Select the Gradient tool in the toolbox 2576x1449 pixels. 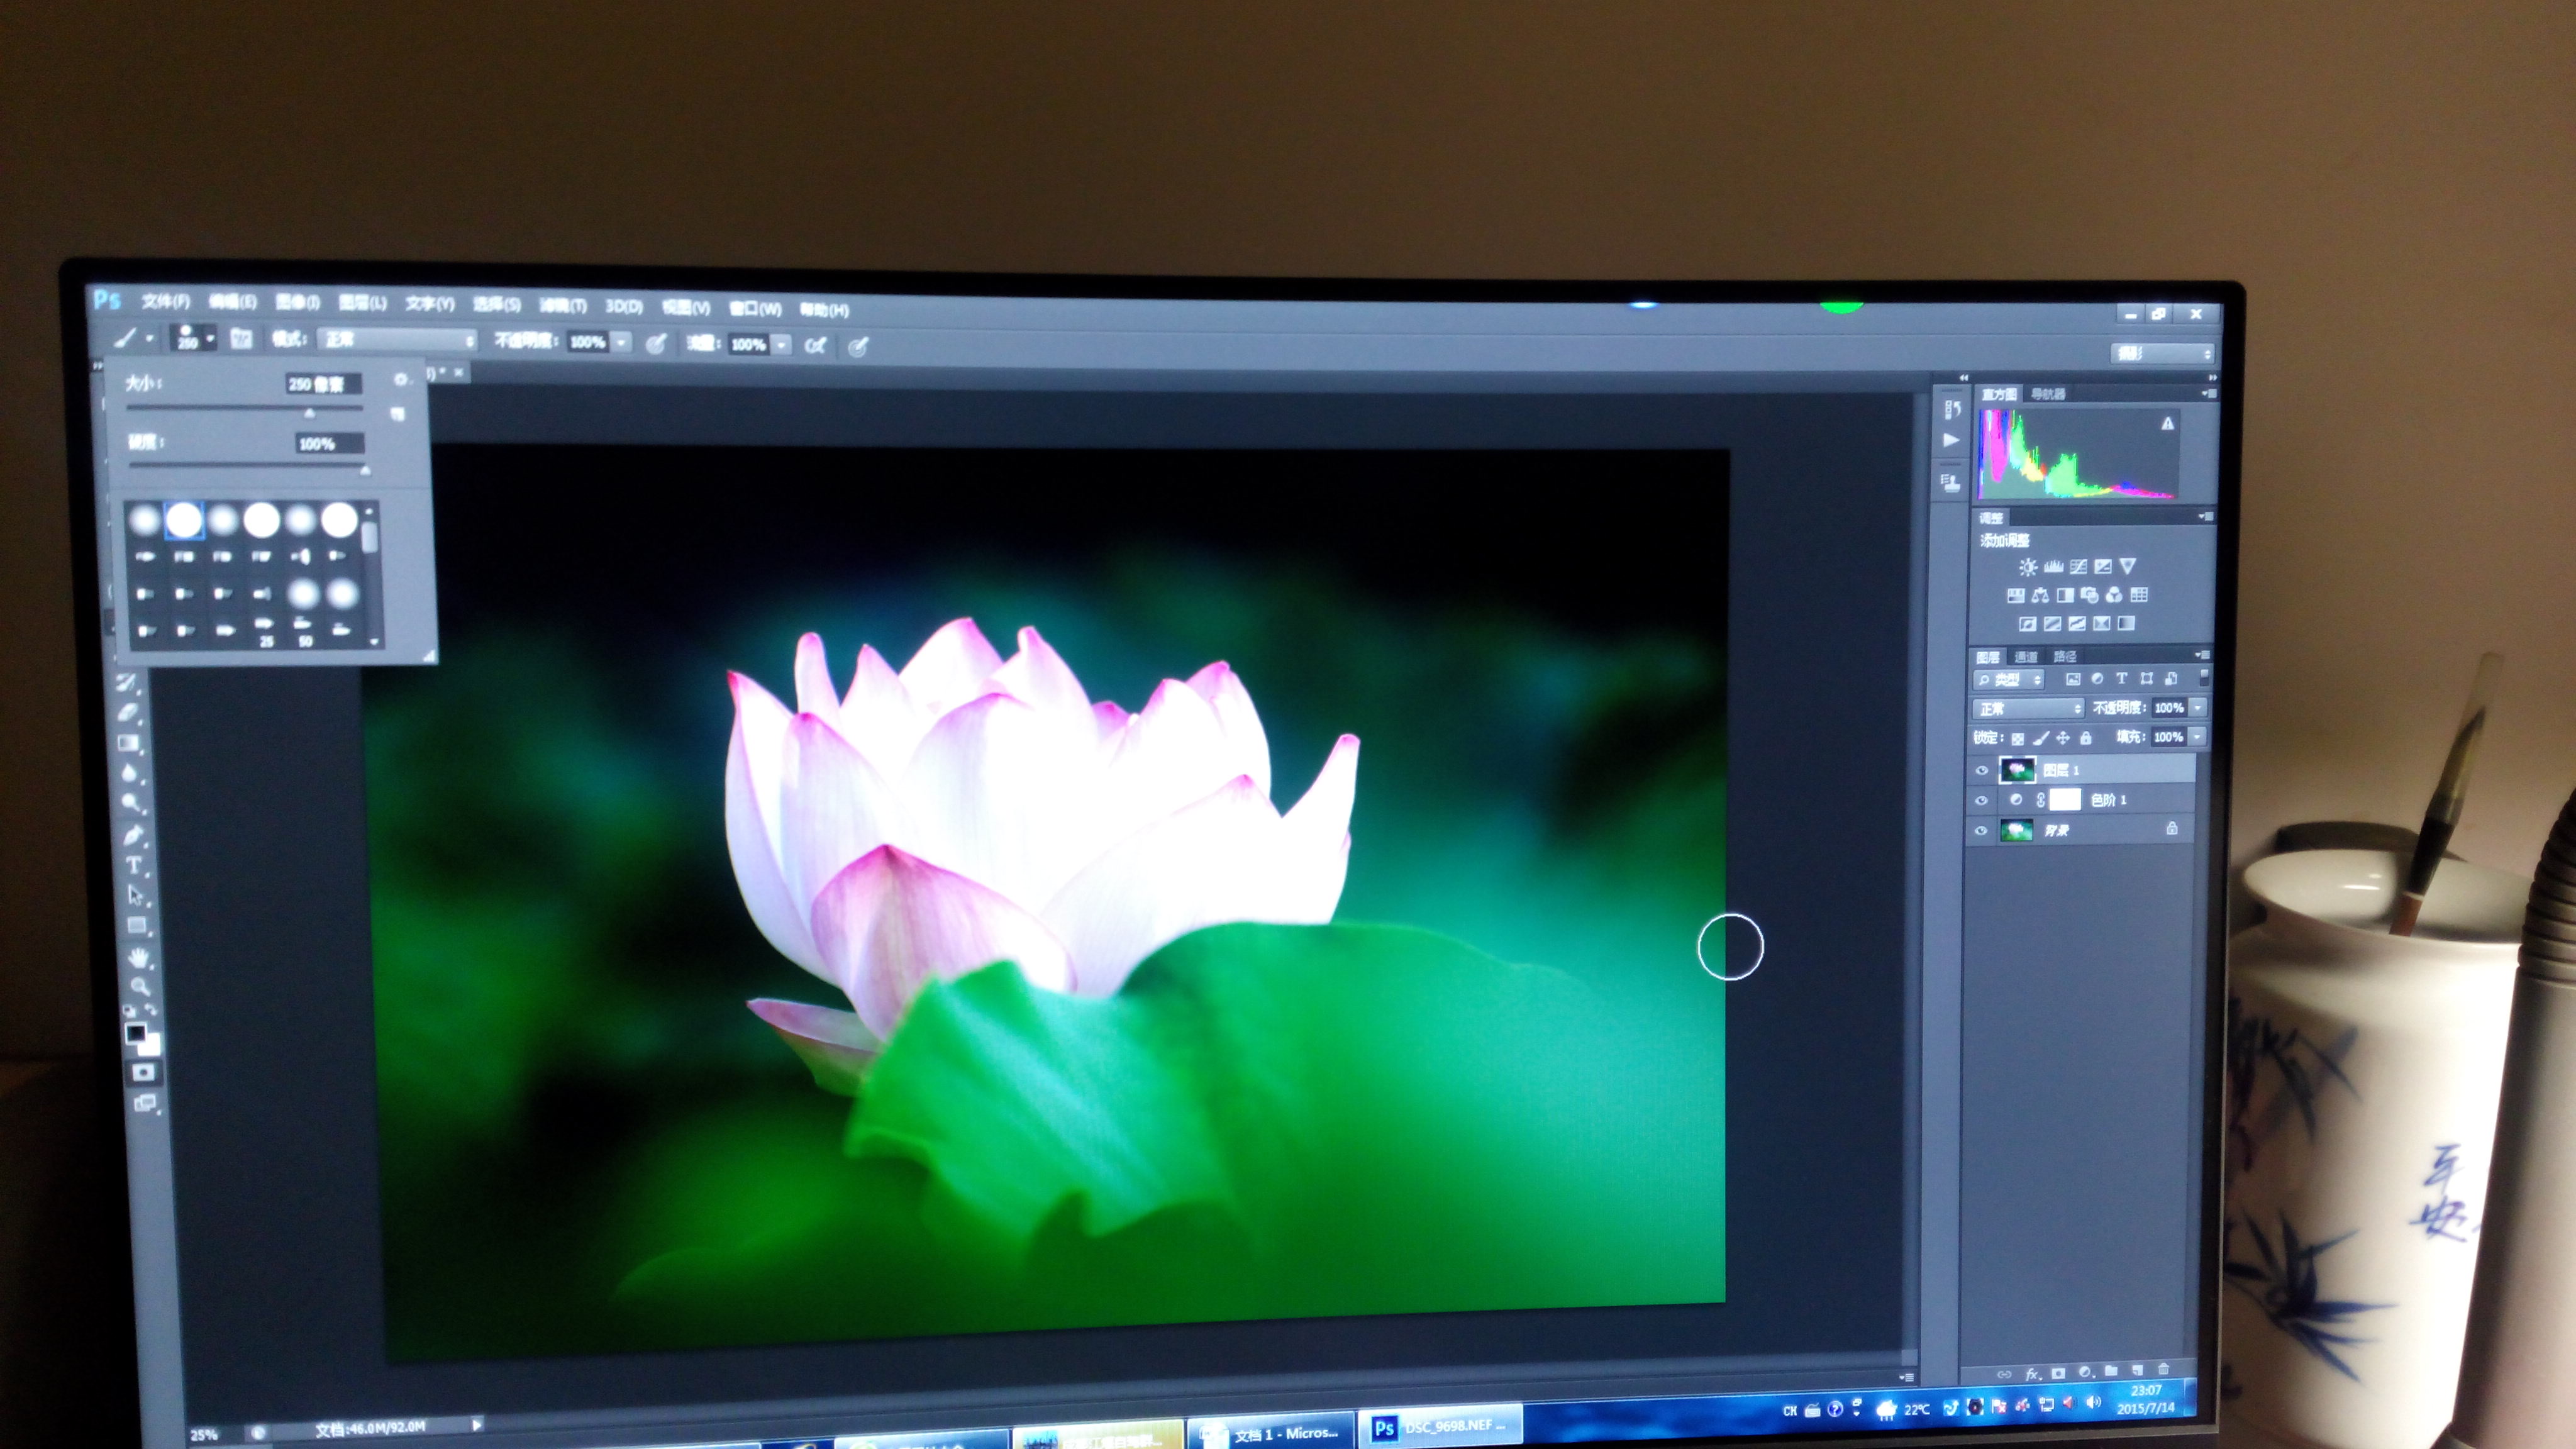click(128, 743)
